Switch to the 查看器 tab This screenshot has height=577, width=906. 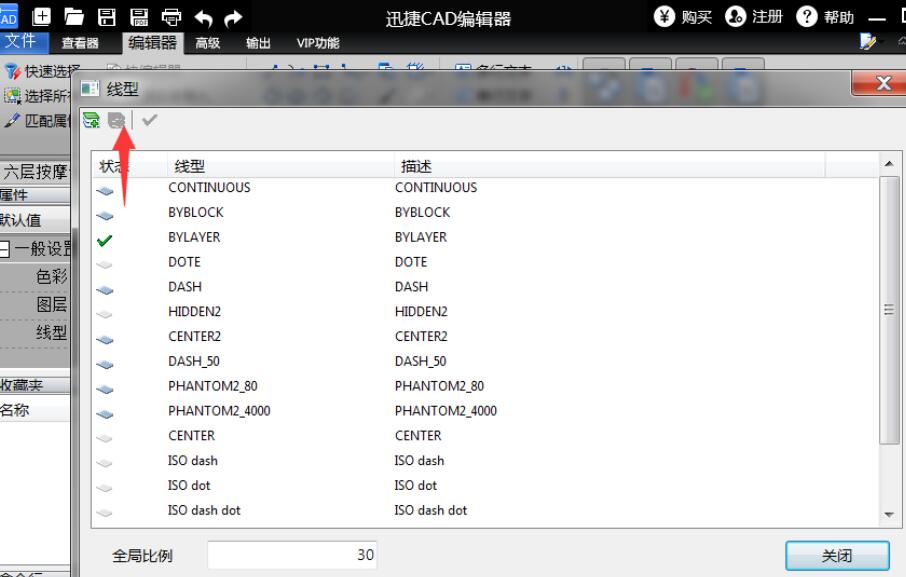click(80, 43)
